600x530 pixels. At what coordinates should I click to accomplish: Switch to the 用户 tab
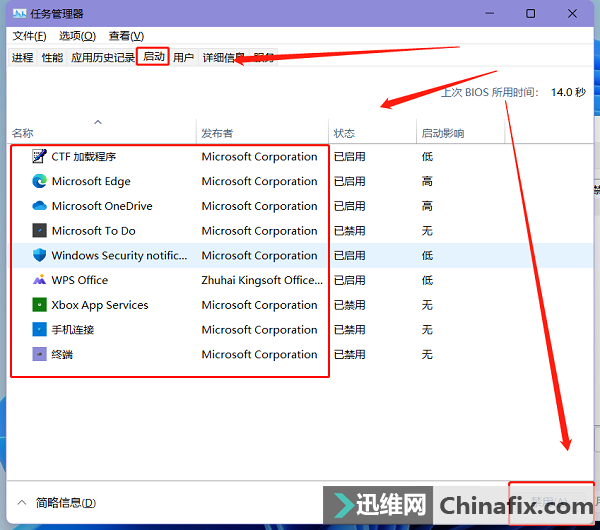183,57
